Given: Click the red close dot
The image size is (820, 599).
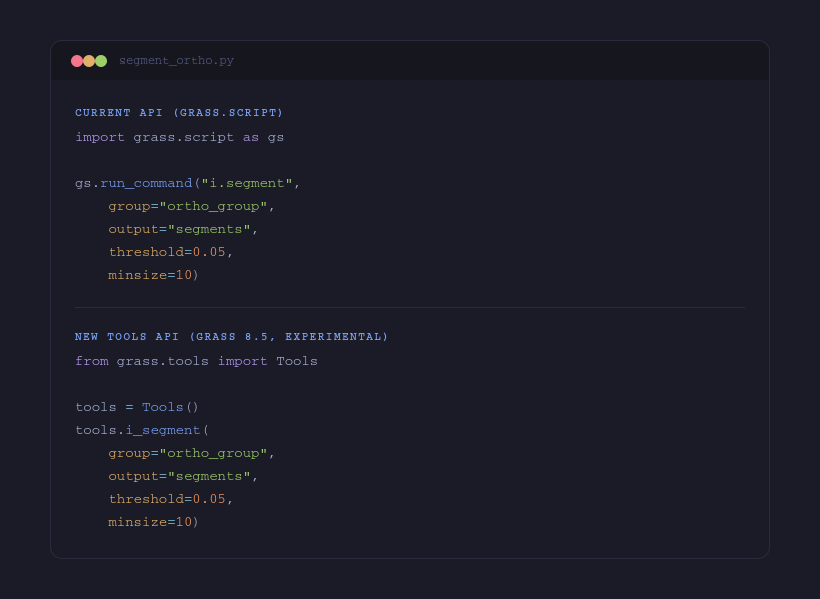Looking at the screenshot, I should tap(77, 61).
